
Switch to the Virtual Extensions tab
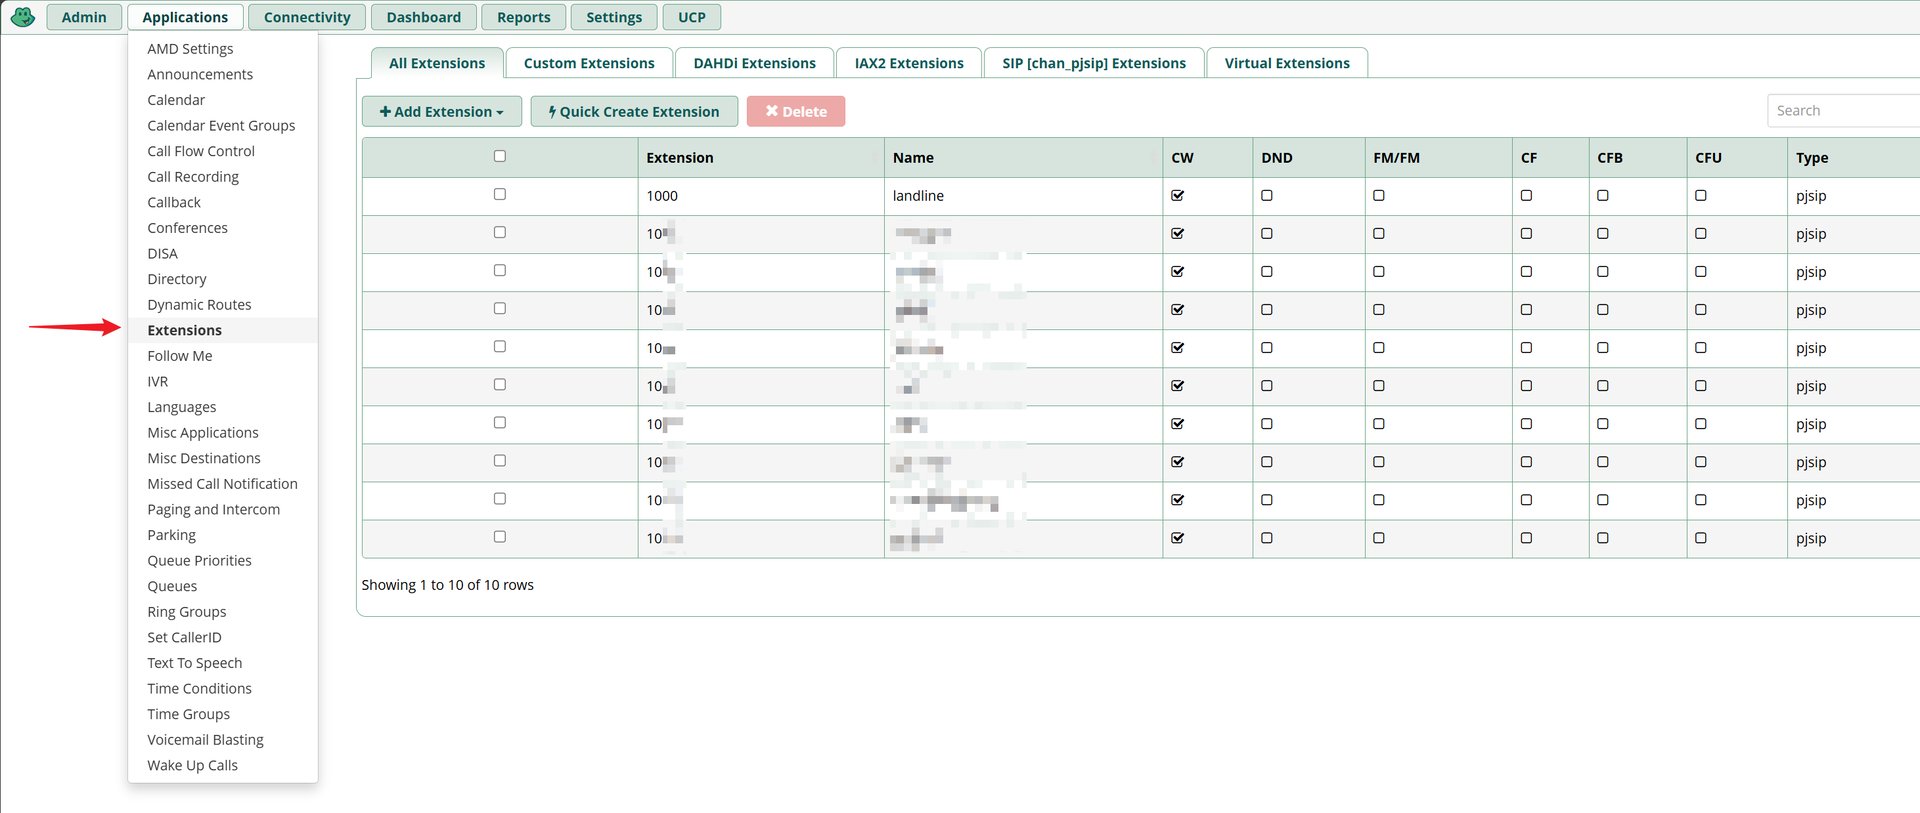[1287, 63]
